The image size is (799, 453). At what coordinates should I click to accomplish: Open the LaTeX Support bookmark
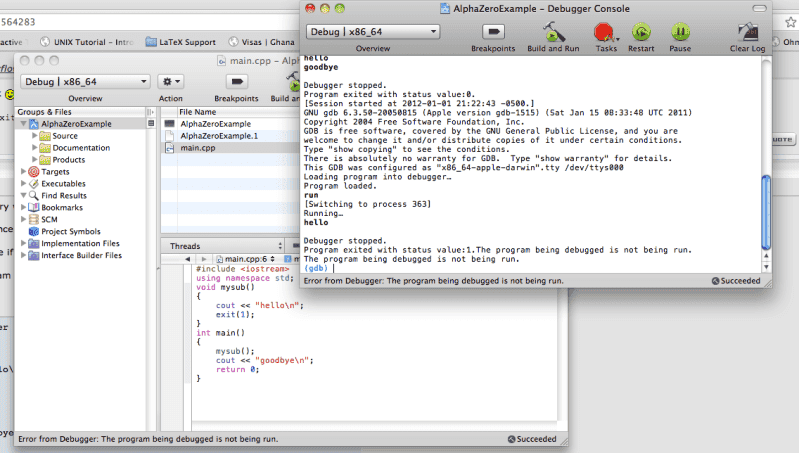[x=186, y=42]
